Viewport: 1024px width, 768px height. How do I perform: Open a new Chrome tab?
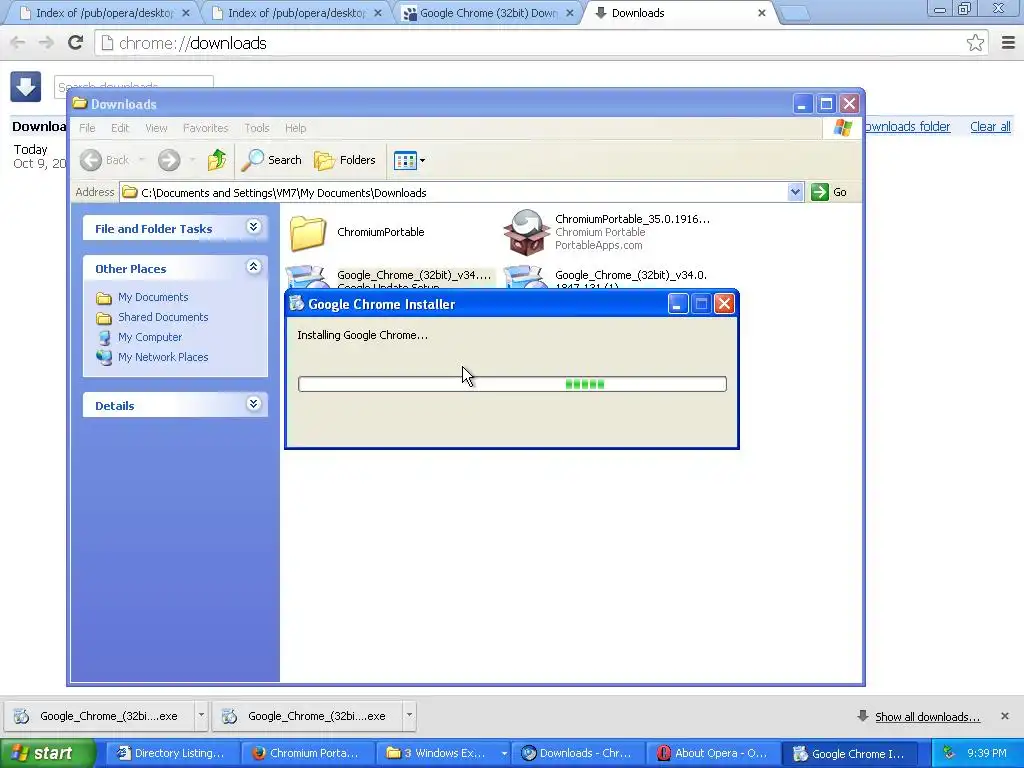click(795, 14)
